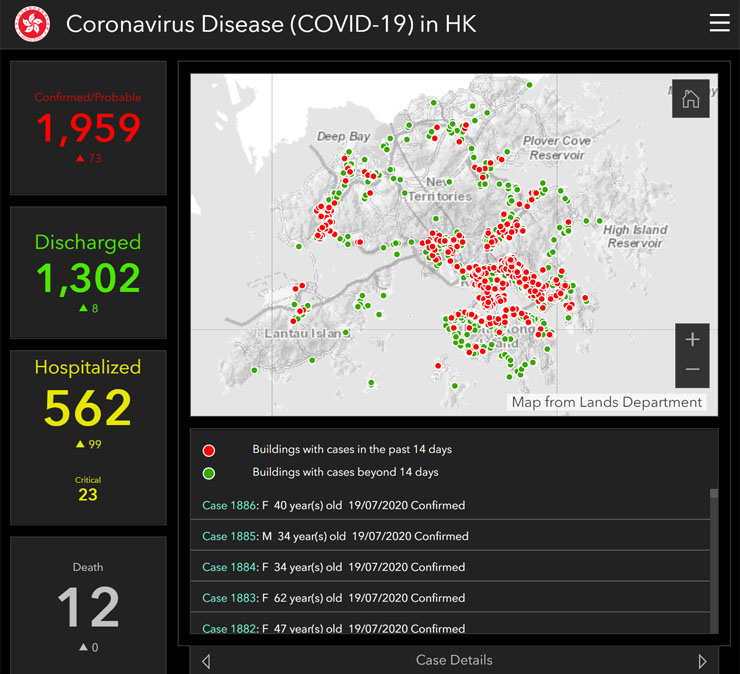Click the case list scrollbar thumb
Screen dimensions: 740x674
(x=714, y=493)
